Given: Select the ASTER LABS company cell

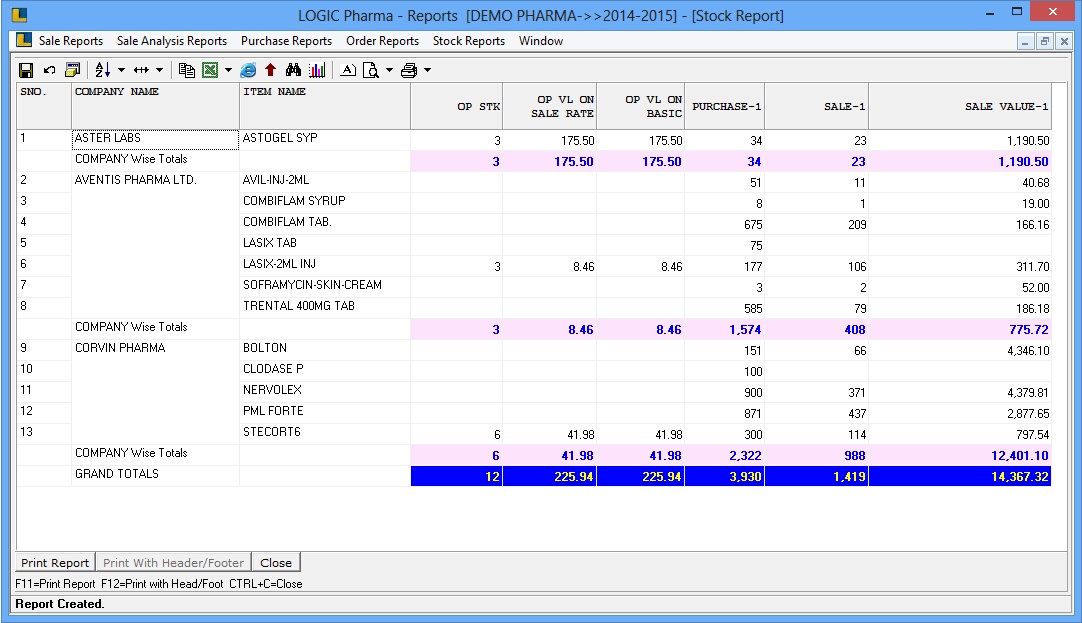Looking at the screenshot, I should point(155,139).
